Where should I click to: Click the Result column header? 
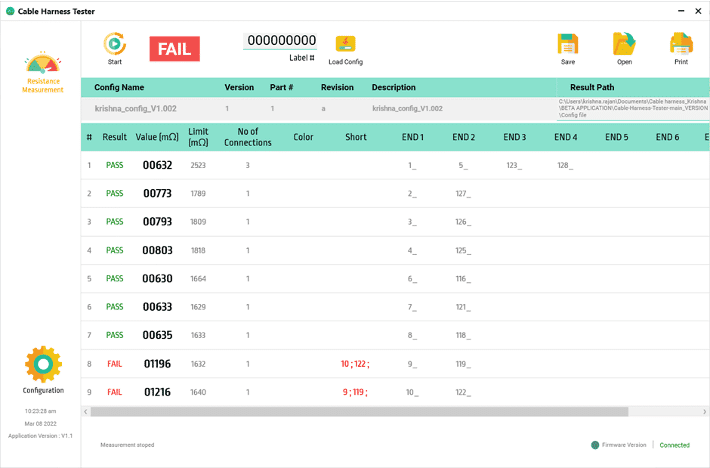[115, 137]
